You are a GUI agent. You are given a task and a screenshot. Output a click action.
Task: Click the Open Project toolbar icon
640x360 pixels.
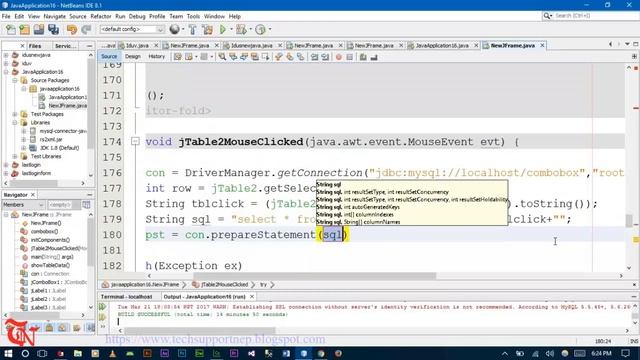point(39,29)
